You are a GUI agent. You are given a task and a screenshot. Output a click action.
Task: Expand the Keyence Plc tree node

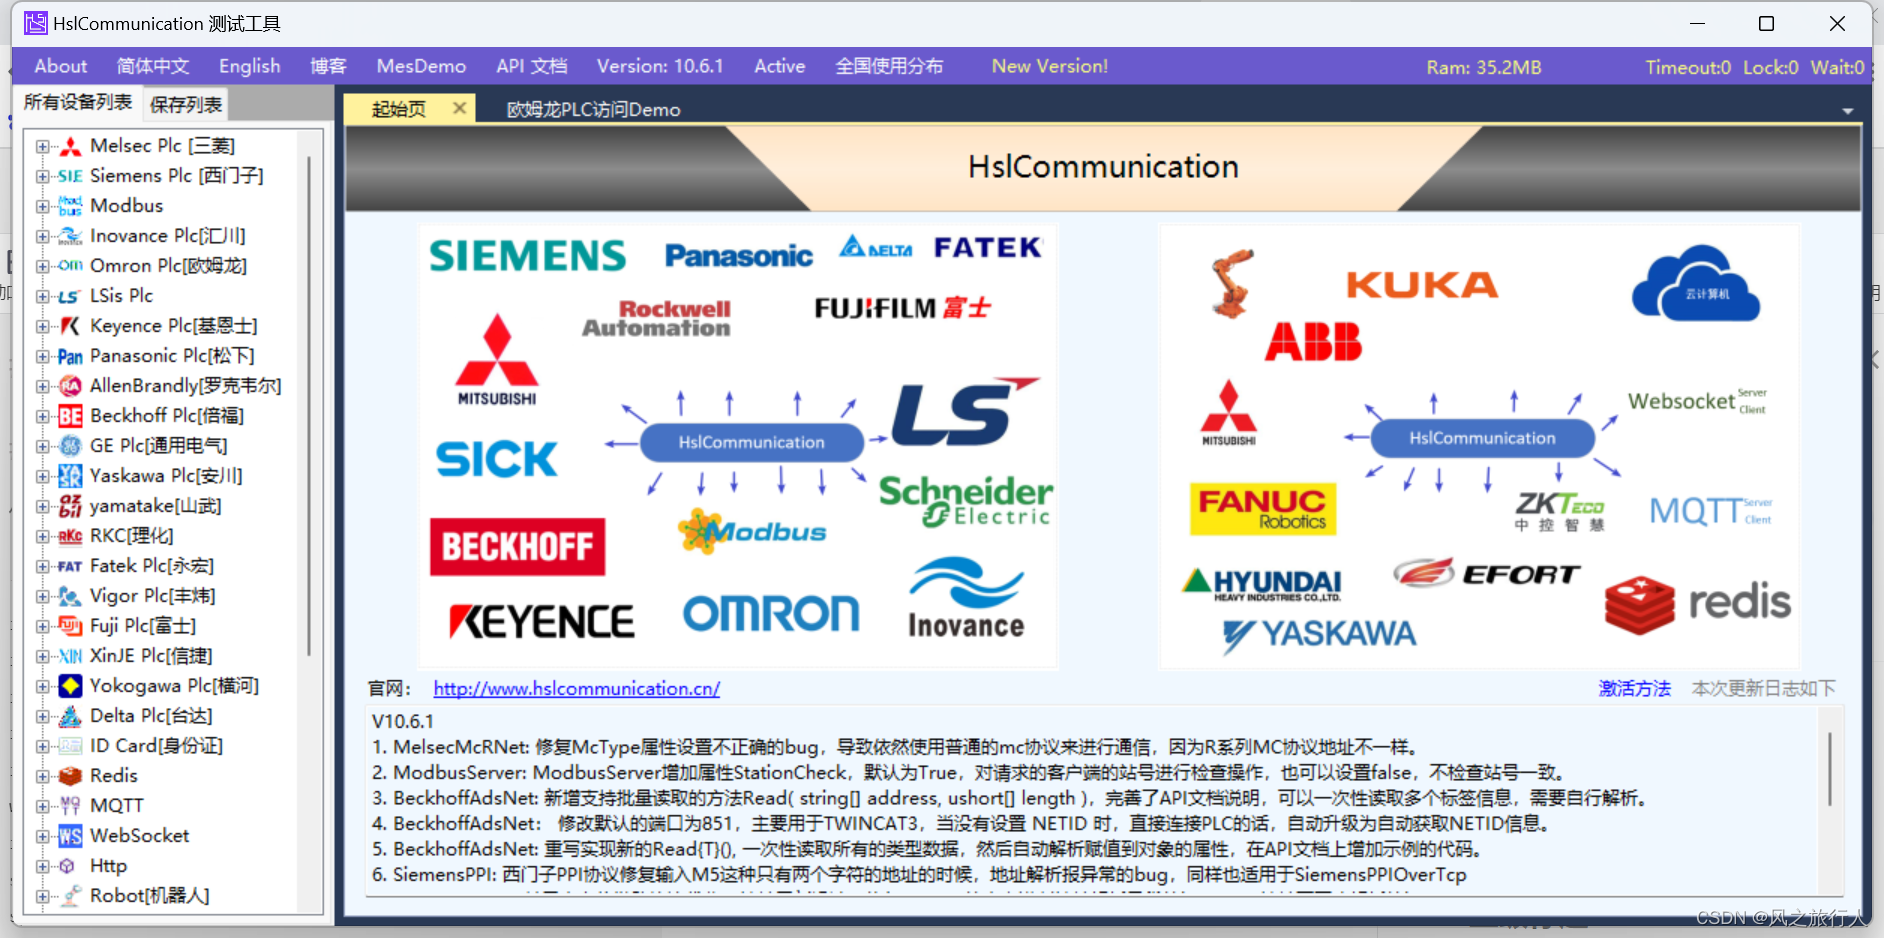[x=42, y=326]
